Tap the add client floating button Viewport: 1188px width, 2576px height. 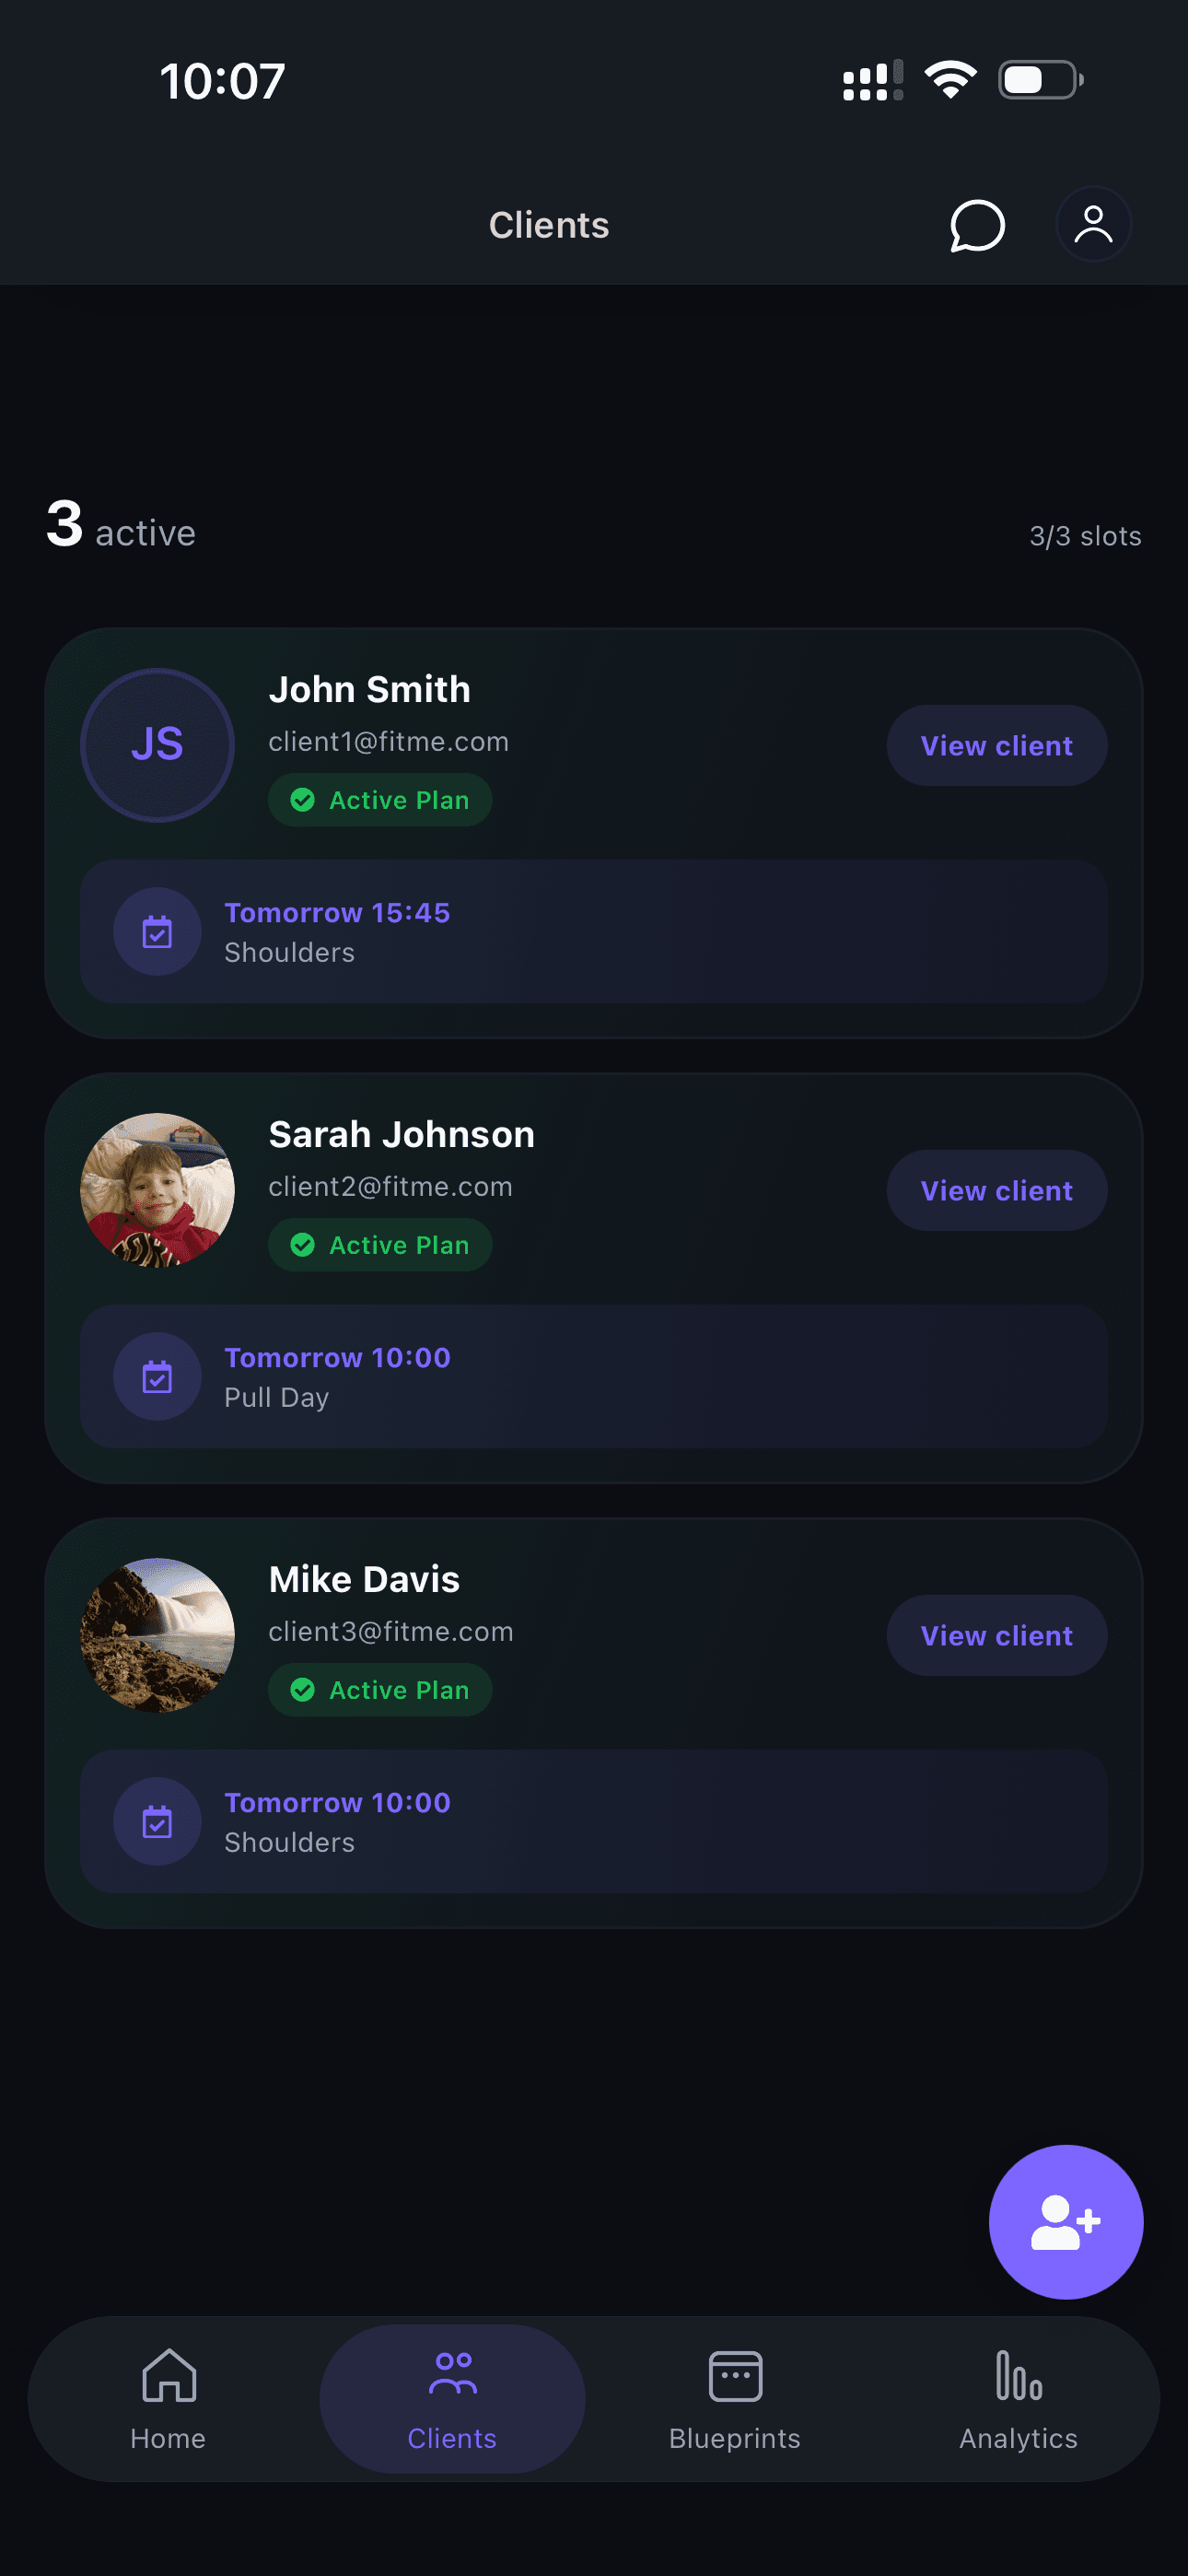[x=1065, y=2221]
